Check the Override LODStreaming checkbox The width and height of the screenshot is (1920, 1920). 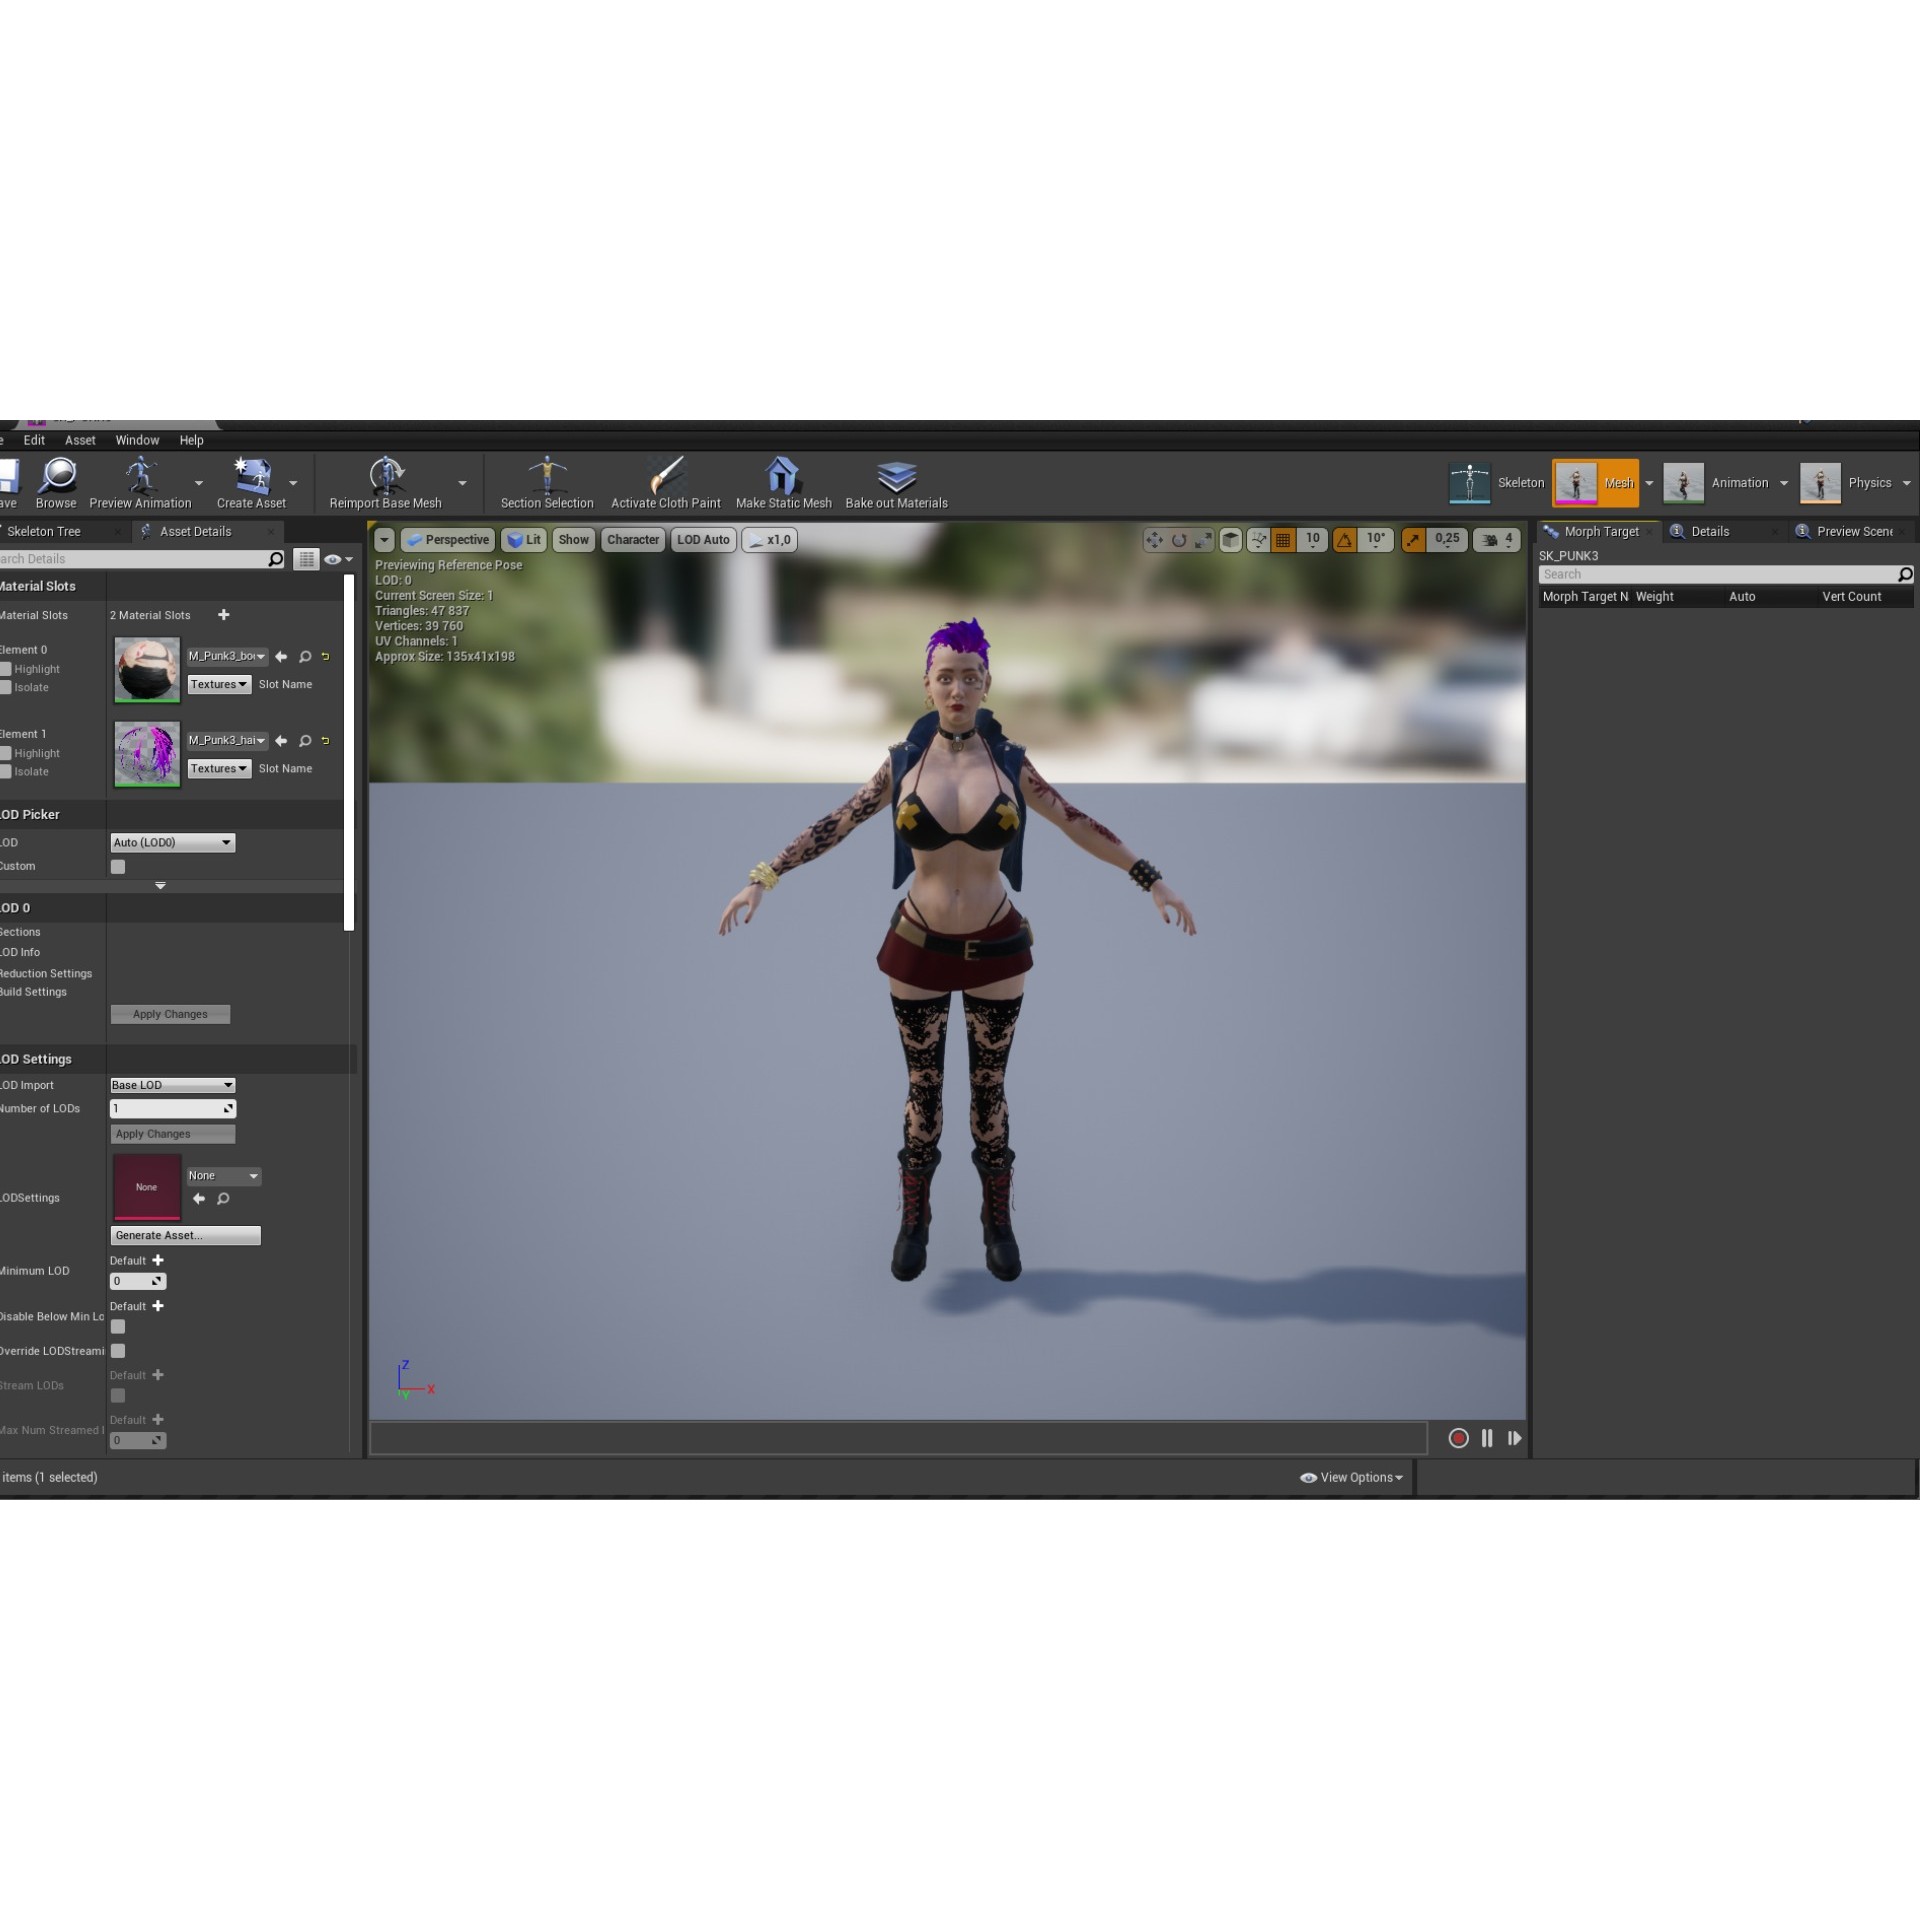pos(118,1351)
